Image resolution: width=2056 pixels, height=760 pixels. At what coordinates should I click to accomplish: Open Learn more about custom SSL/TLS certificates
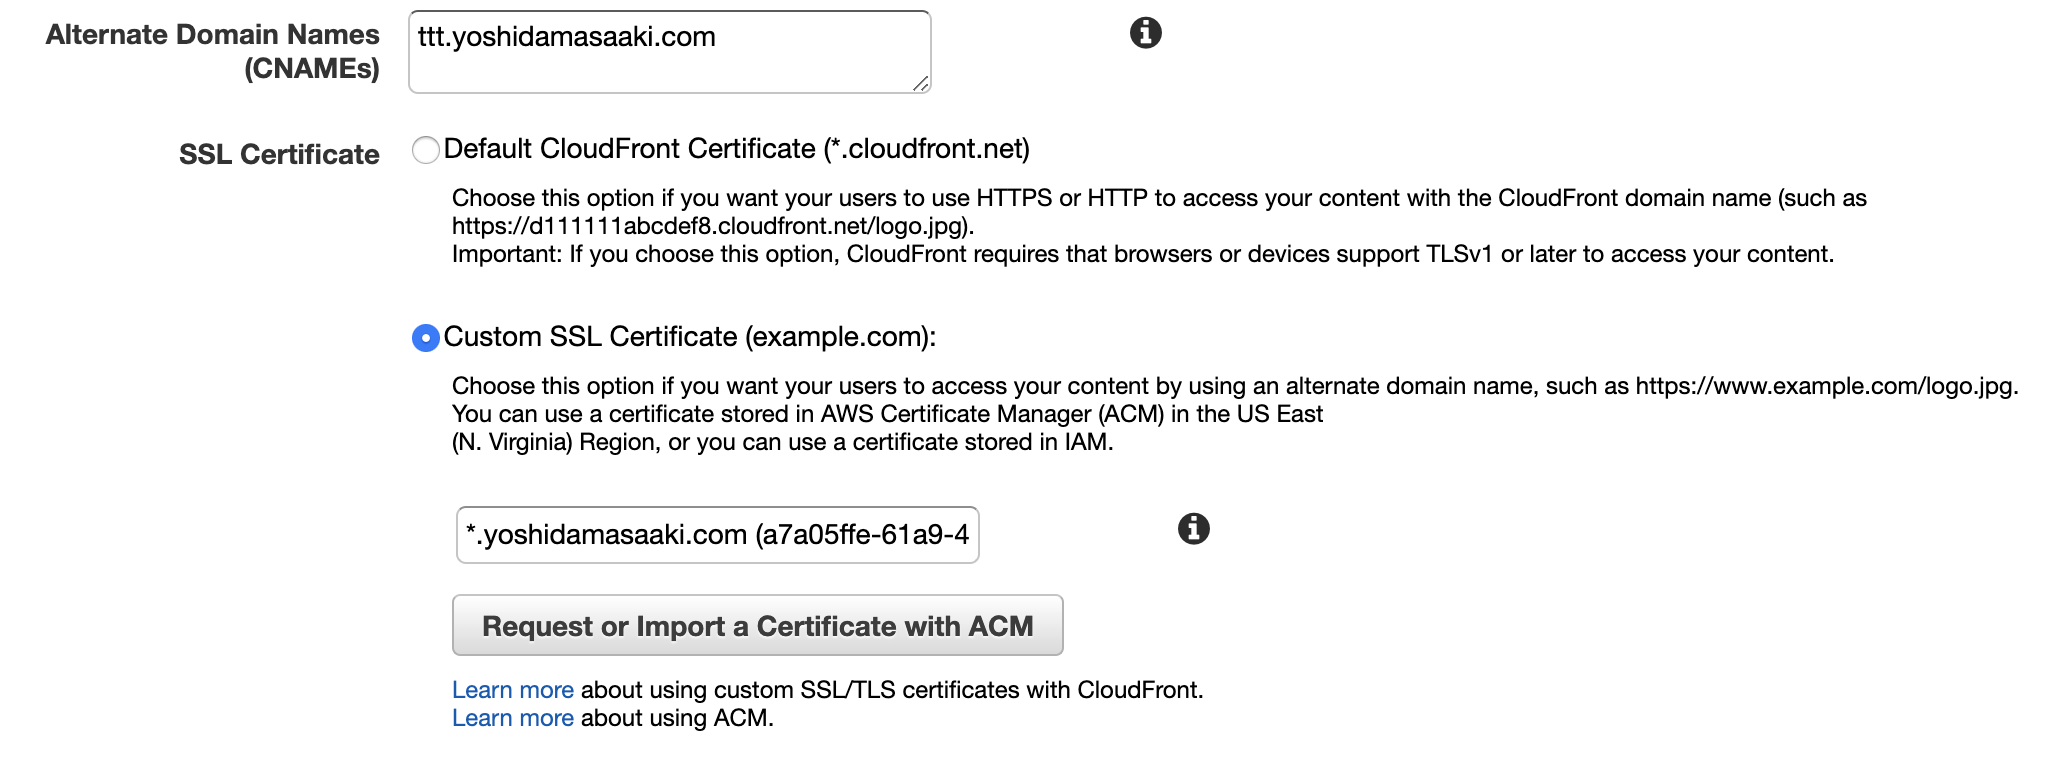tap(513, 690)
